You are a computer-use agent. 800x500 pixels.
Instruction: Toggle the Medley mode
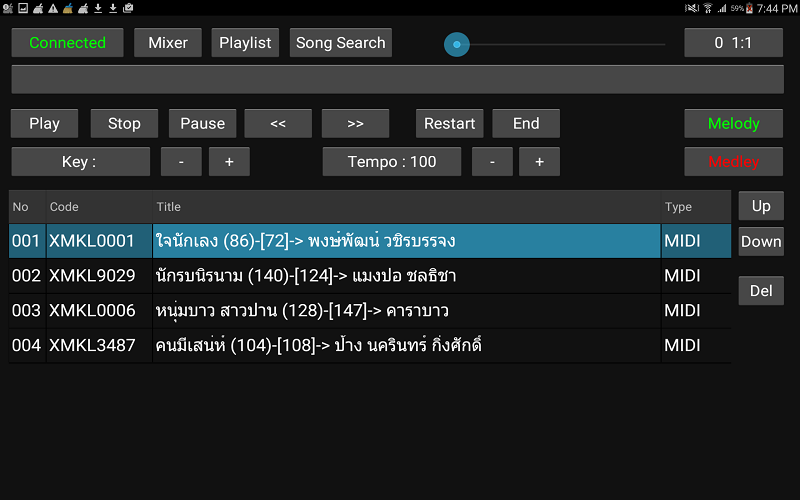(734, 162)
